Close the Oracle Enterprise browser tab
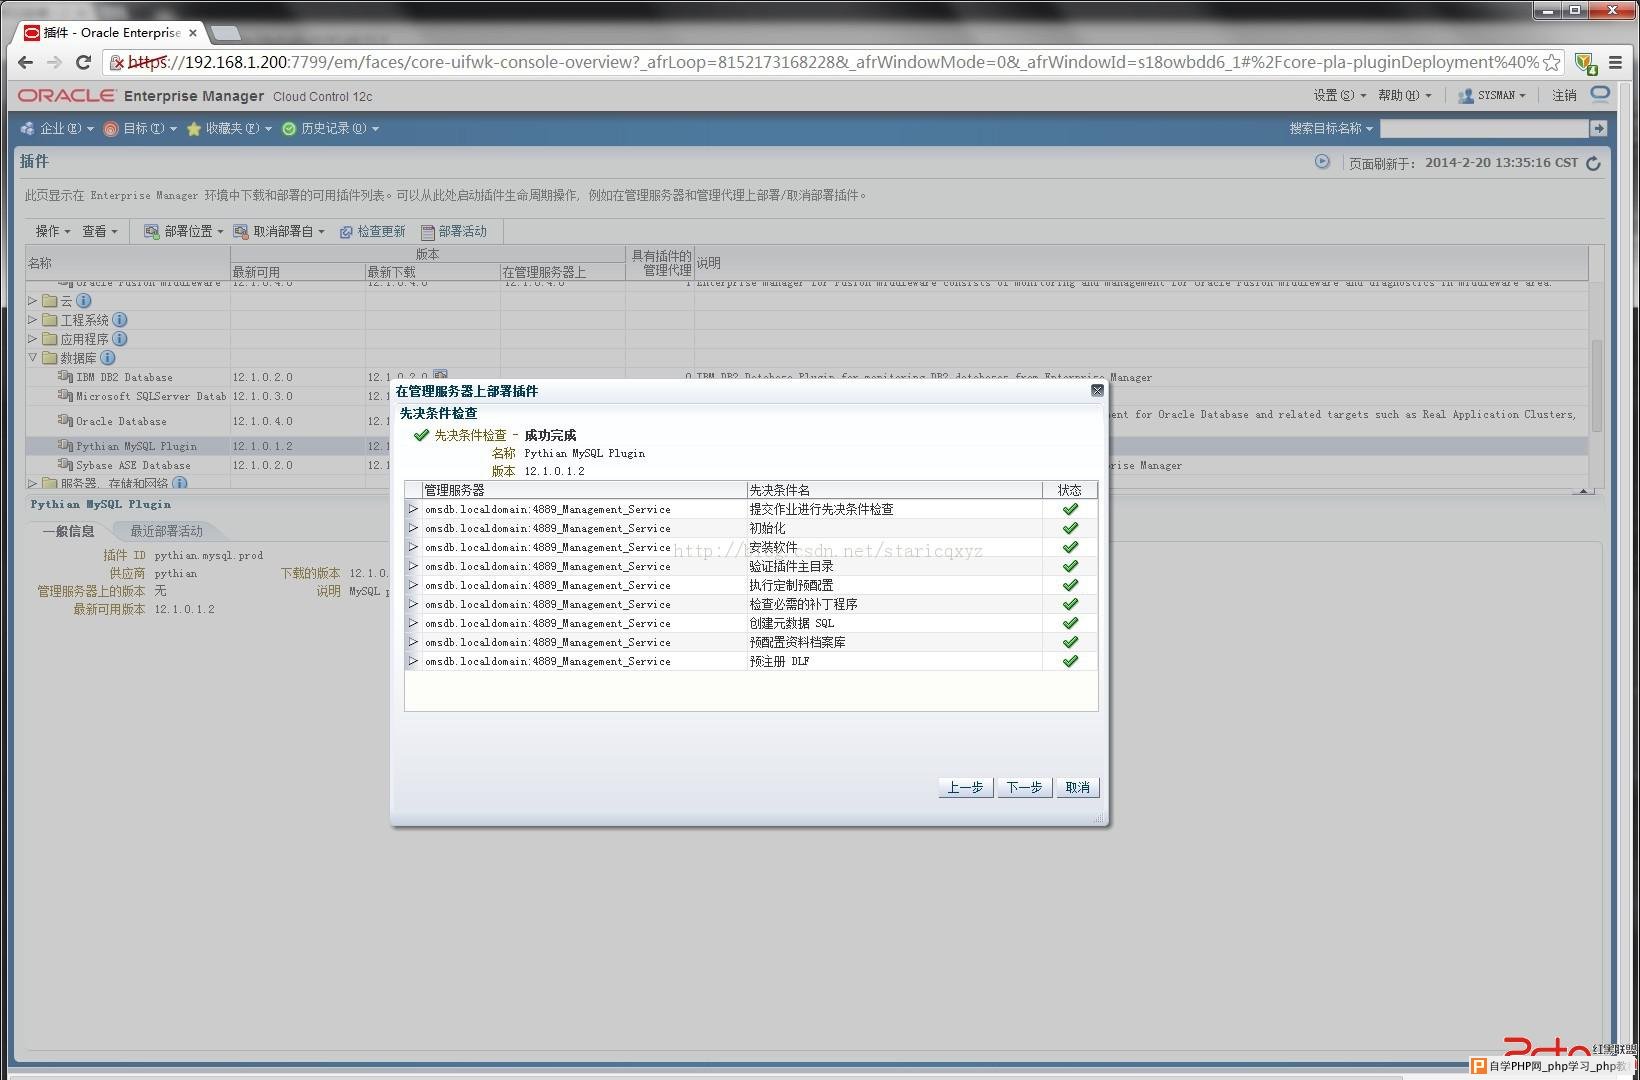Screen dimensions: 1640x1080 point(193,32)
